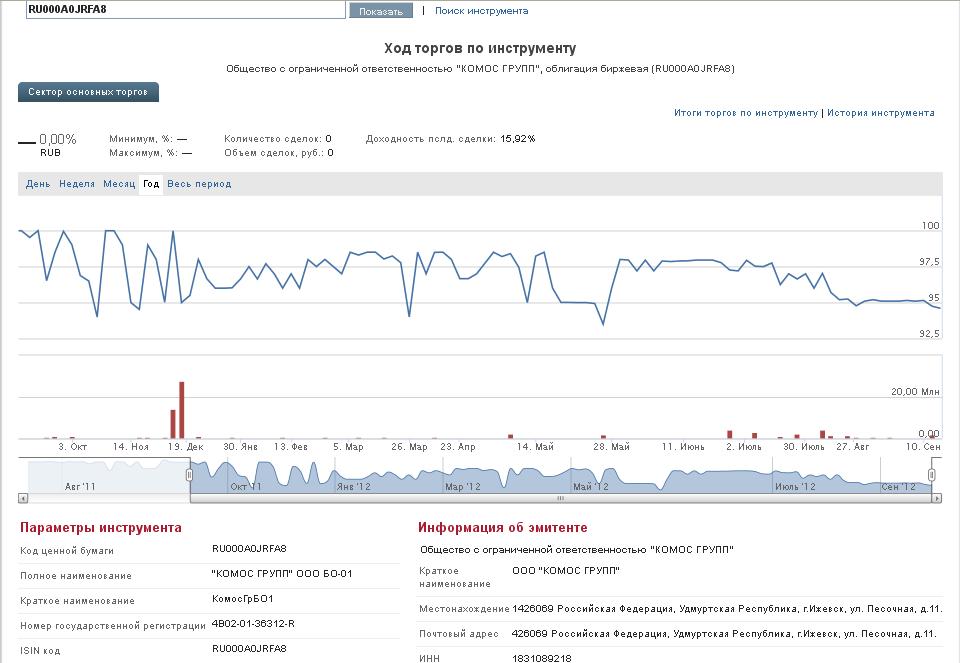Click the 28. Май axis label

611,447
